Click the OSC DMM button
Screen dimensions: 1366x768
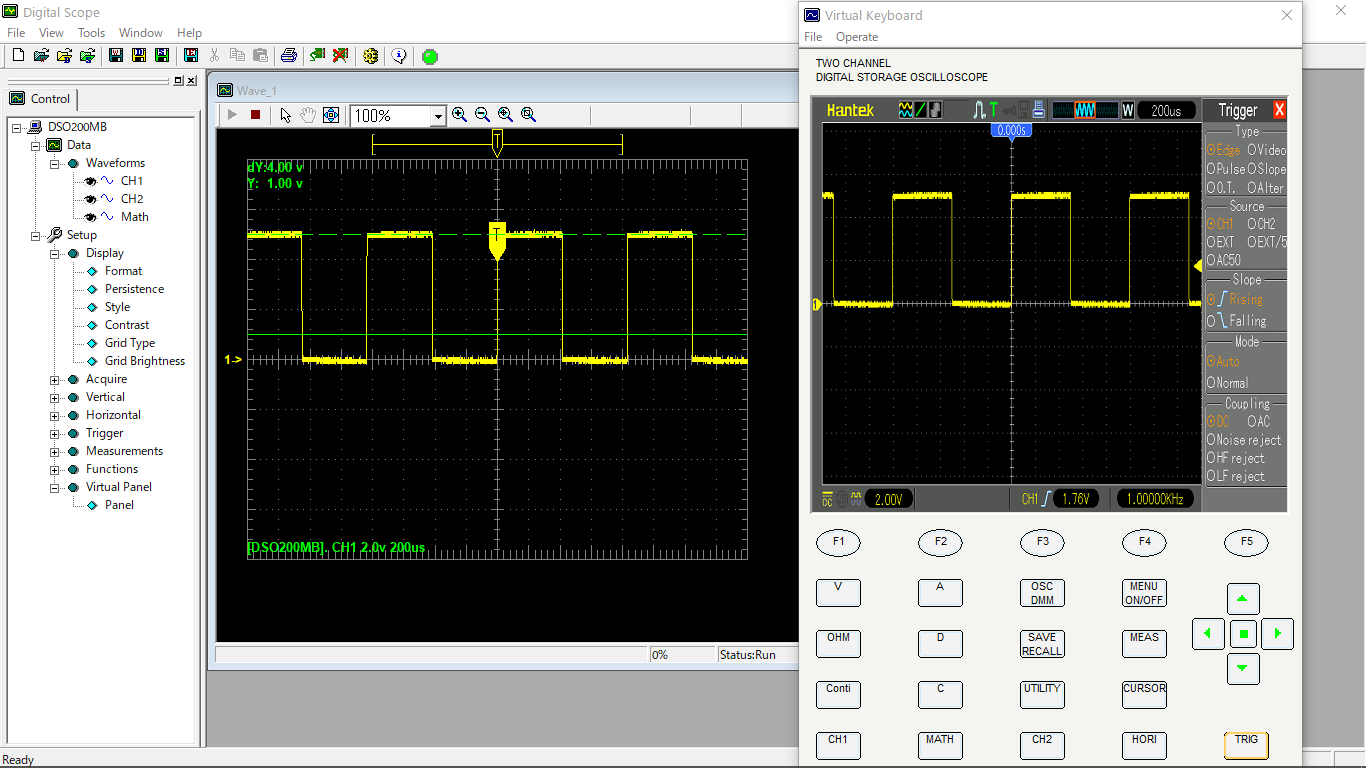click(x=1042, y=593)
